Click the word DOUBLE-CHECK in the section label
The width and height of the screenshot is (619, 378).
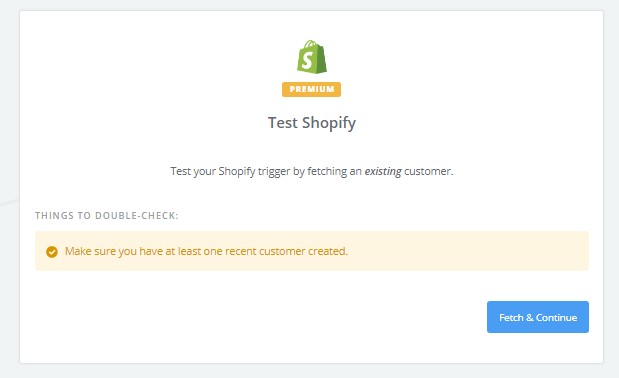[x=137, y=215]
